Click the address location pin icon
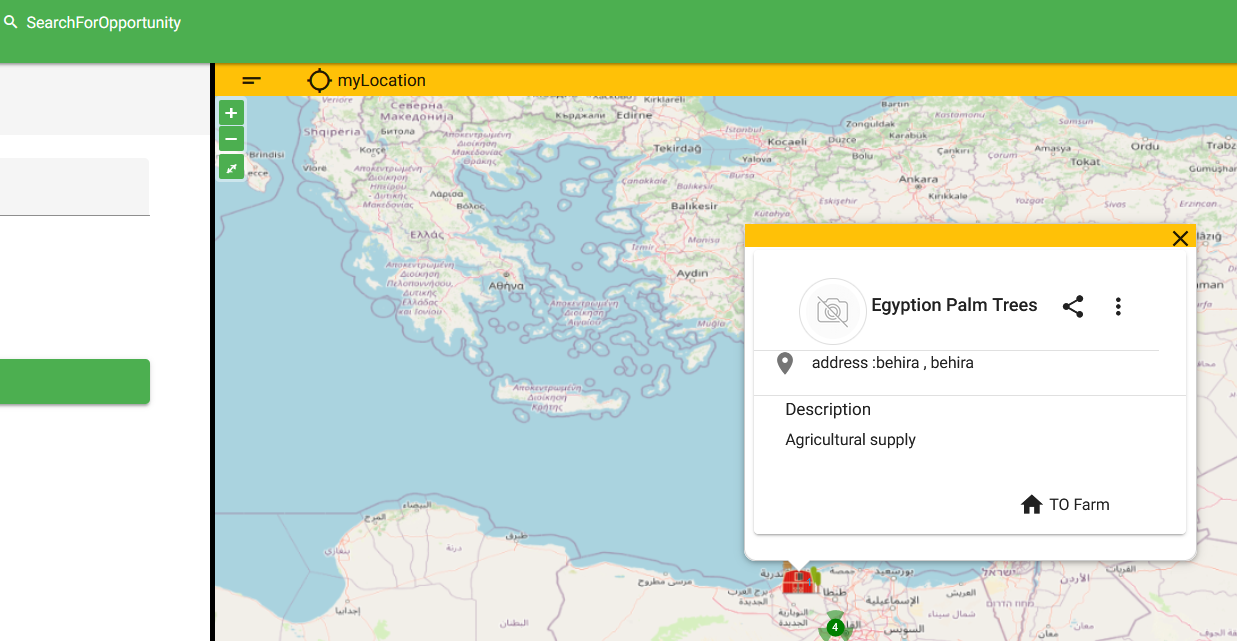 tap(785, 364)
